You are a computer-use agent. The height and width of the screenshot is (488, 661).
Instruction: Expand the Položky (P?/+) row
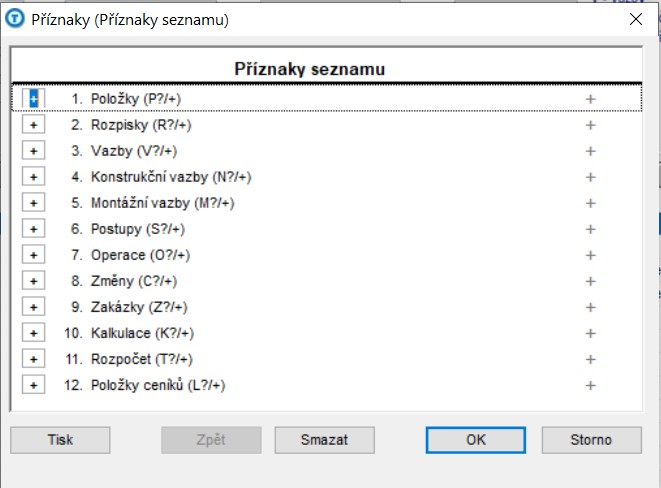tap(33, 99)
